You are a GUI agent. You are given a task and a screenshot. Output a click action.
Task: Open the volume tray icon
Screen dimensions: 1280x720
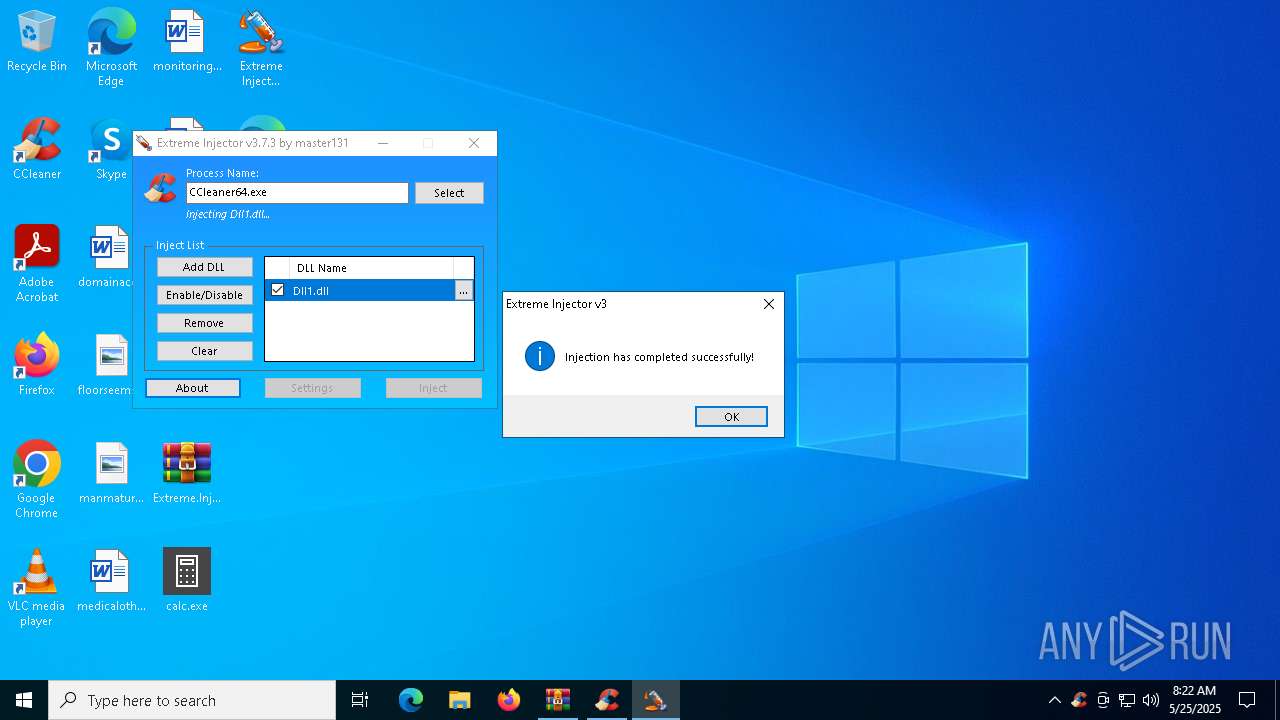1151,700
